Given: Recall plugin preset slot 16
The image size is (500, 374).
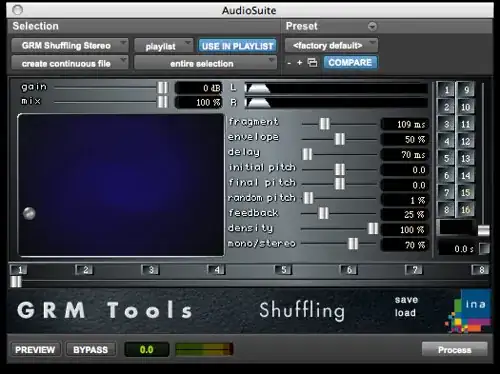Looking at the screenshot, I should coord(465,210).
